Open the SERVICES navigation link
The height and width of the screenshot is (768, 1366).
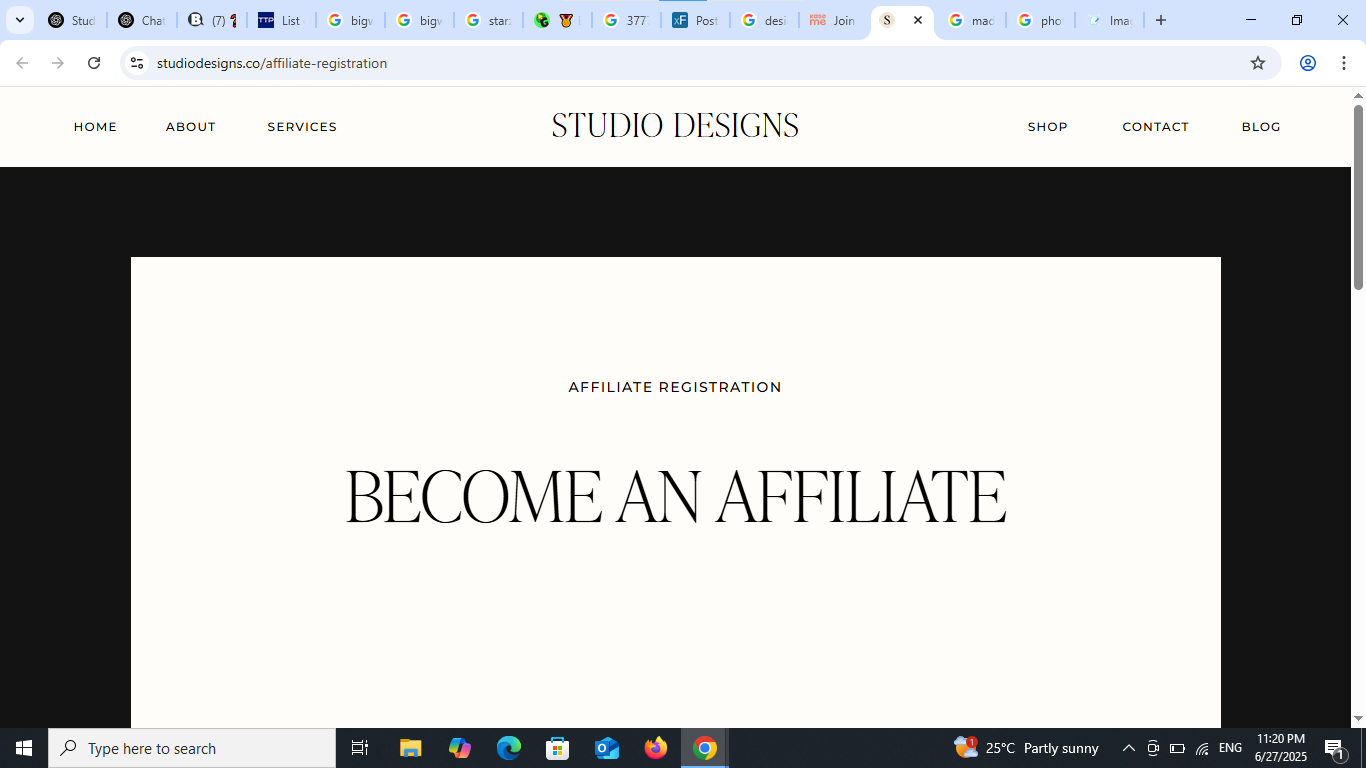[302, 127]
